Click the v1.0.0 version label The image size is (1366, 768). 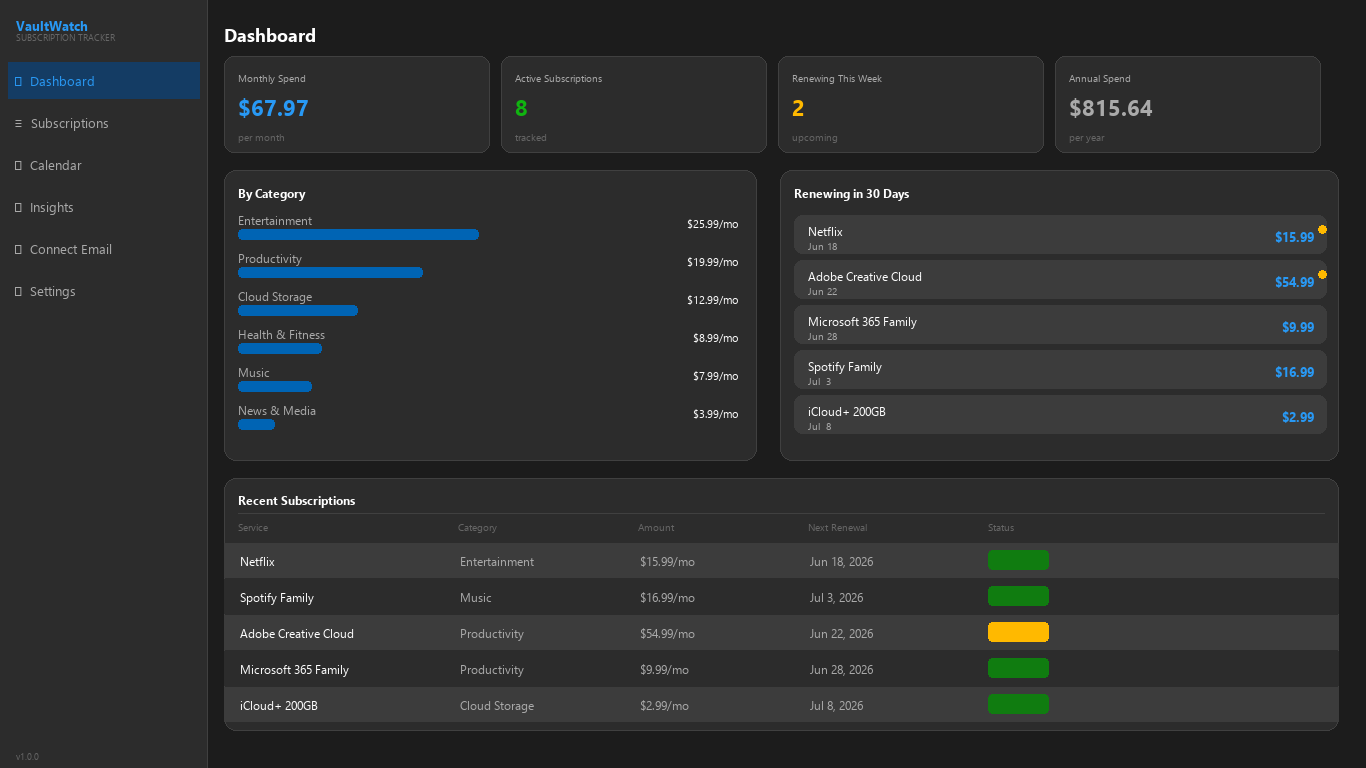pos(27,757)
